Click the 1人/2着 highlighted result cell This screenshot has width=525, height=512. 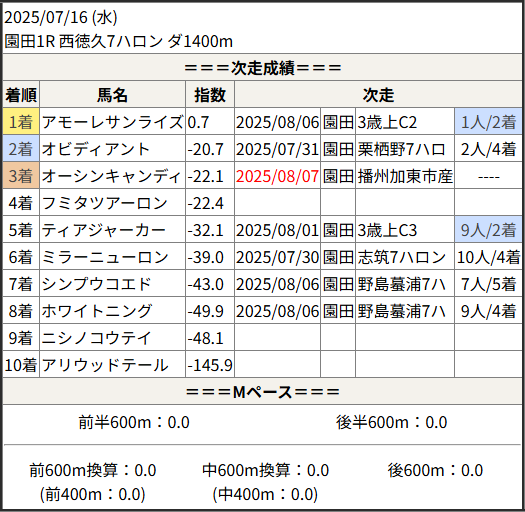point(488,122)
